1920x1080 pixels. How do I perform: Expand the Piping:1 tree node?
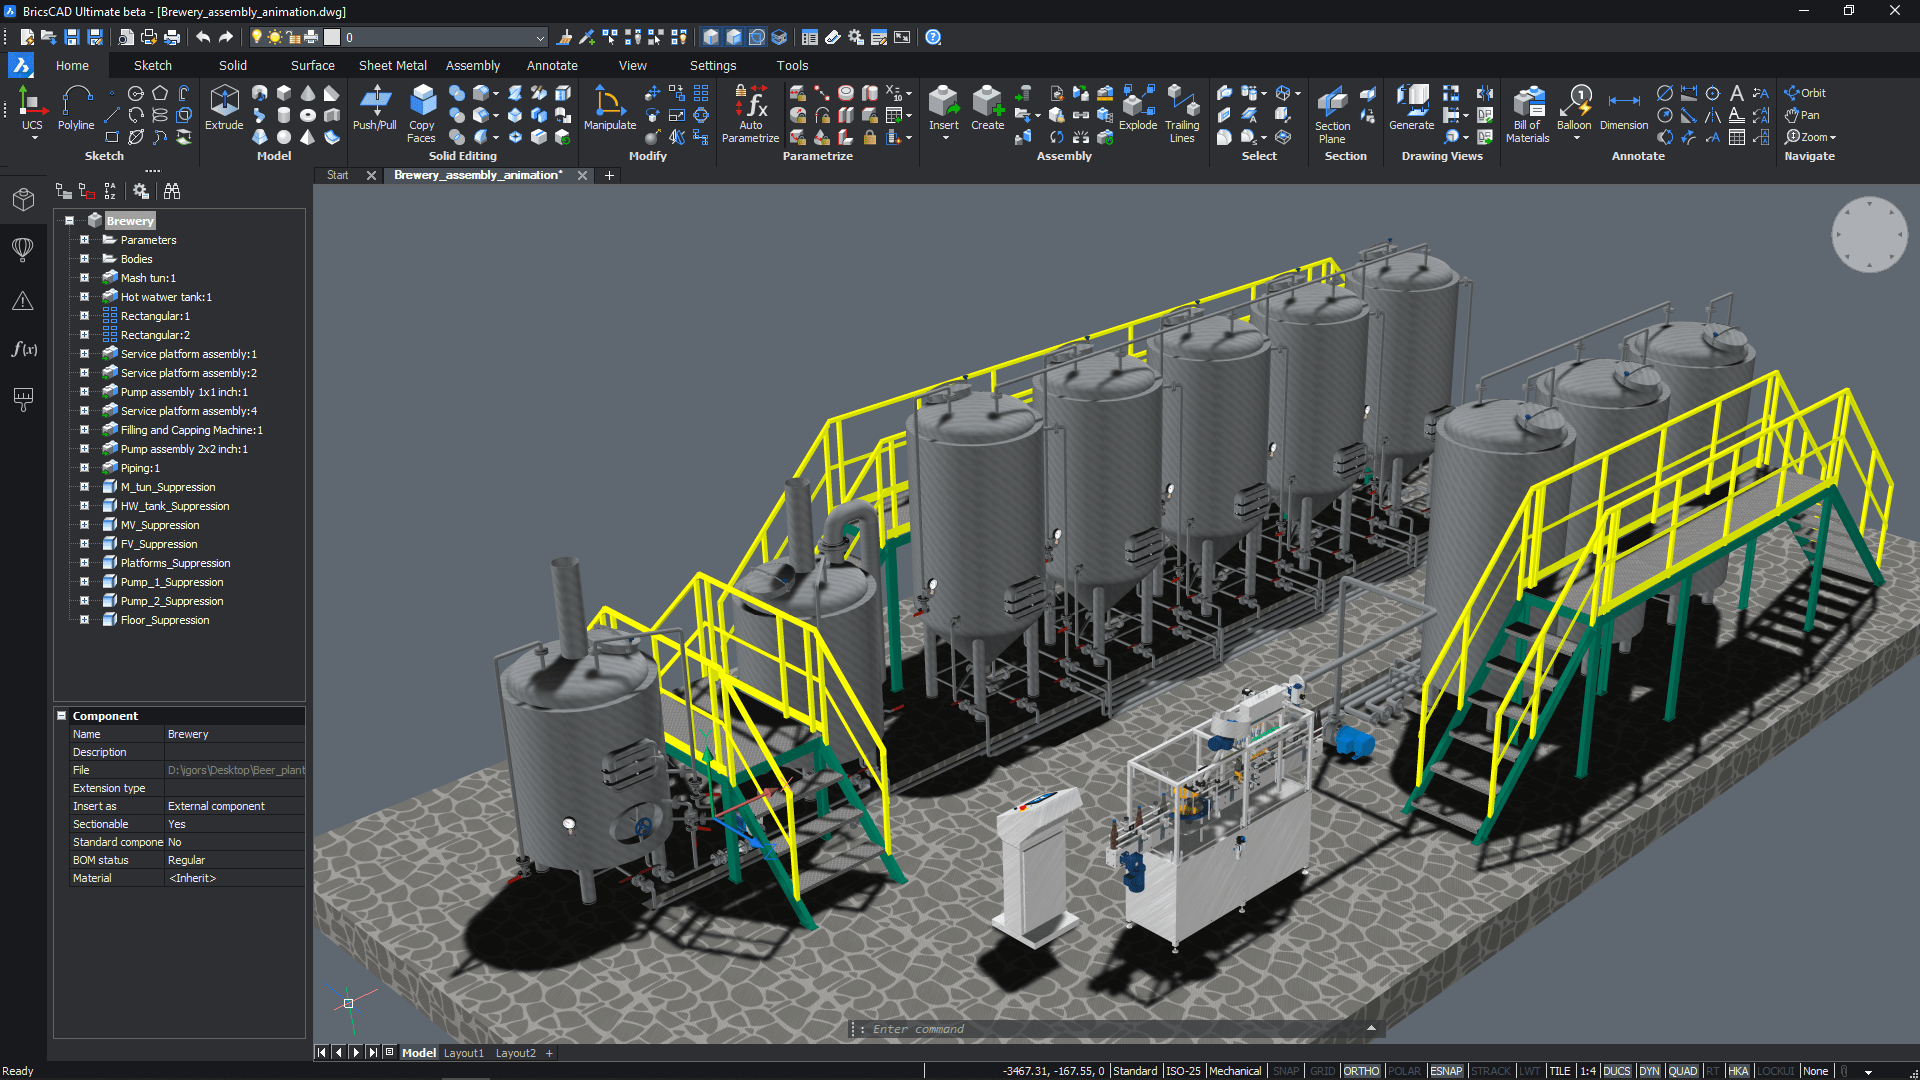click(84, 467)
